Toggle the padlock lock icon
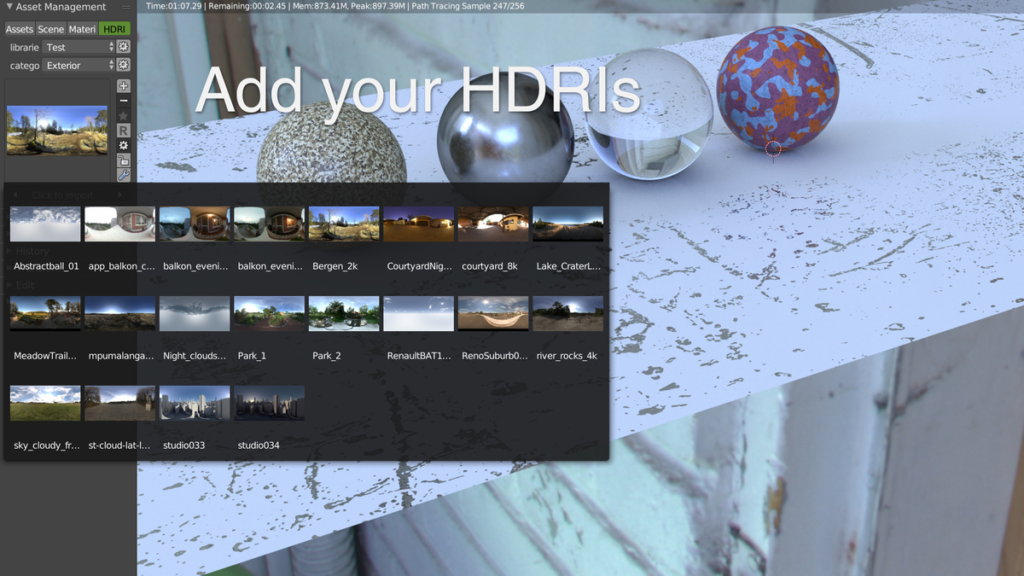This screenshot has width=1024, height=576. coord(124,160)
